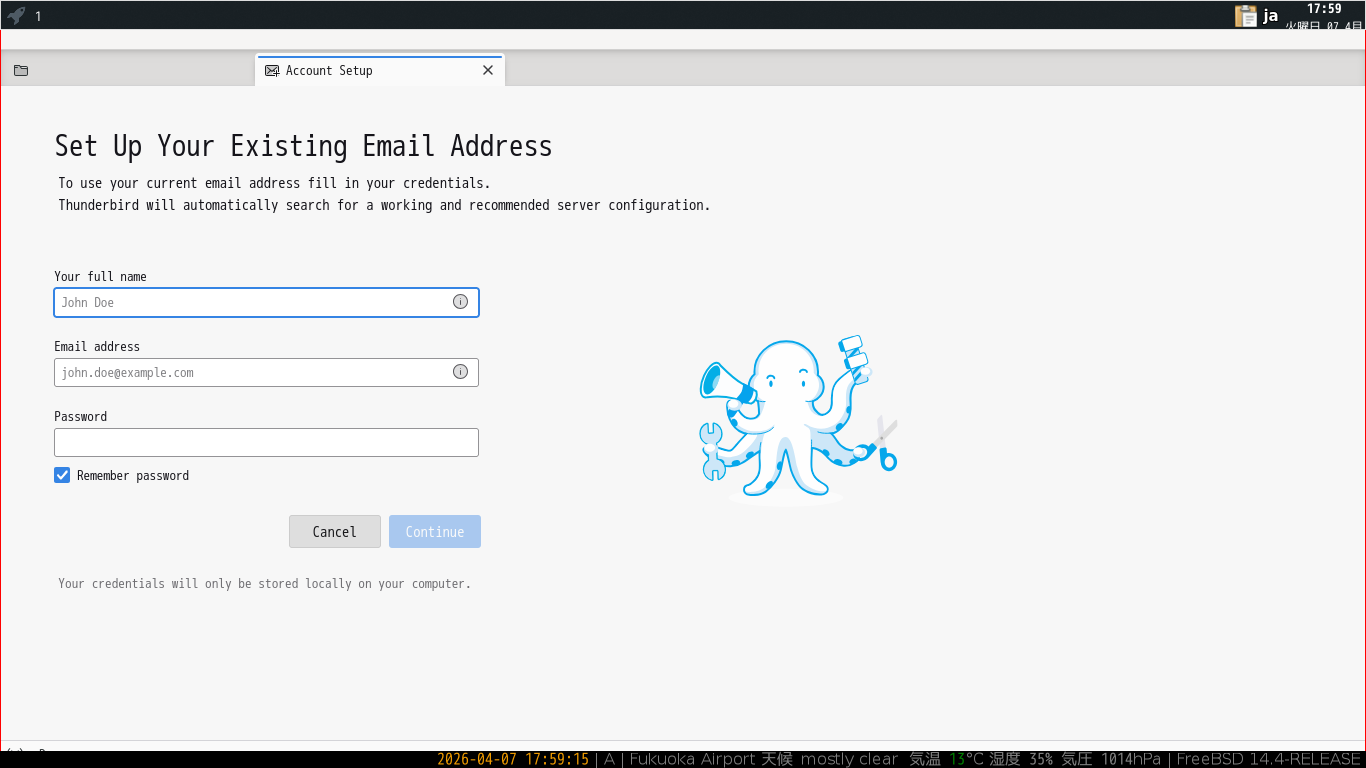Click the info icon in the email address field
The image size is (1366, 768).
coord(460,372)
